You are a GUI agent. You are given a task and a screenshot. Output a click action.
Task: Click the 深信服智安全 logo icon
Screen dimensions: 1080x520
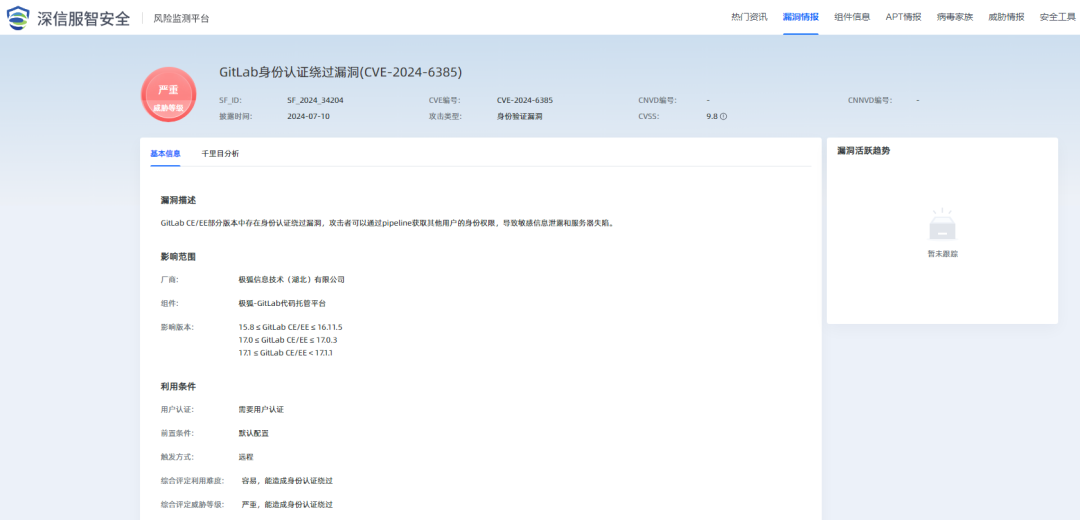point(18,17)
